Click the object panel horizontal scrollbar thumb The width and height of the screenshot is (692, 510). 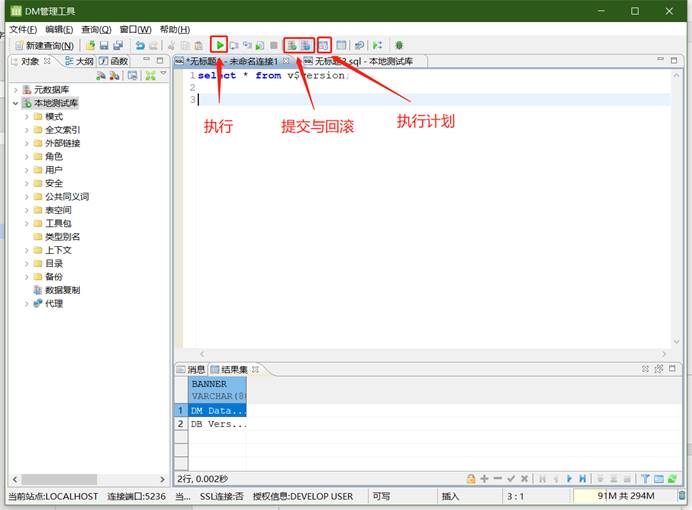click(59, 479)
